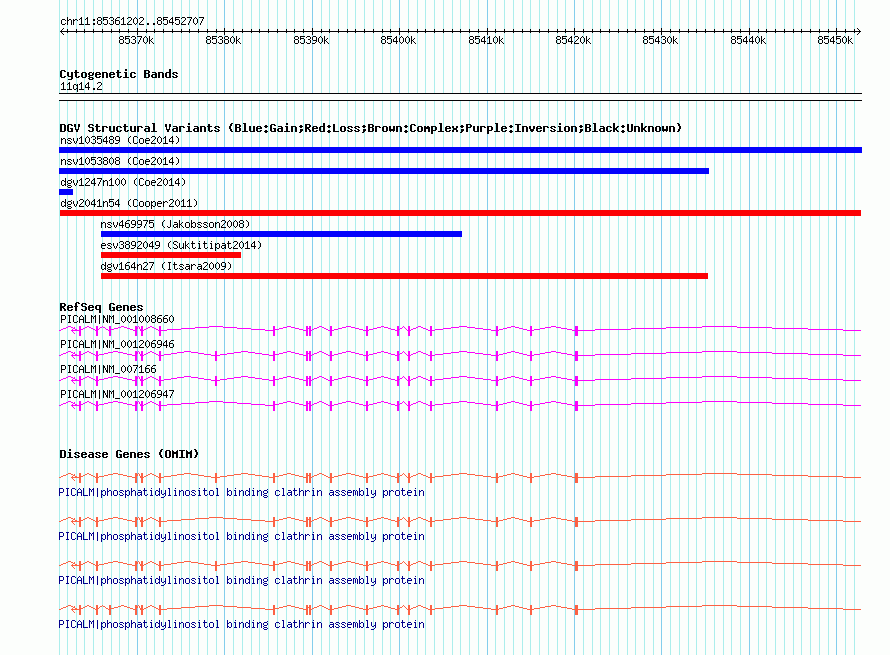Click the 85370k ruler tick label
Viewport: 890px width, 655px height.
coord(136,40)
